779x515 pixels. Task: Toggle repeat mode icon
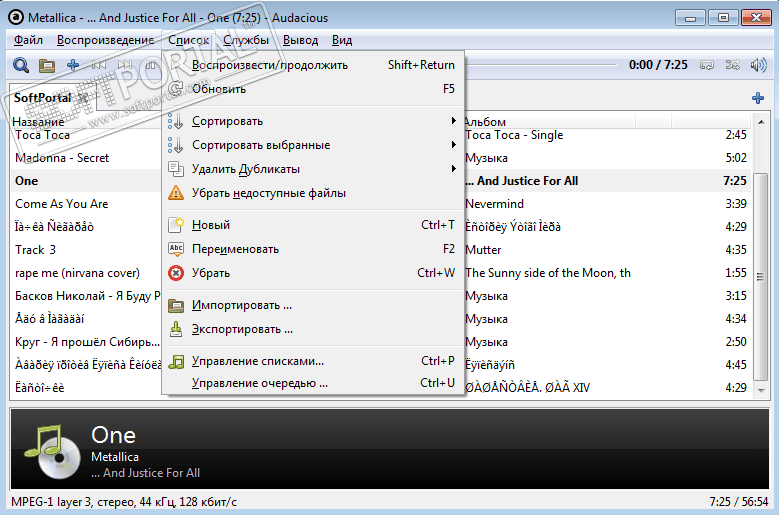coord(706,65)
